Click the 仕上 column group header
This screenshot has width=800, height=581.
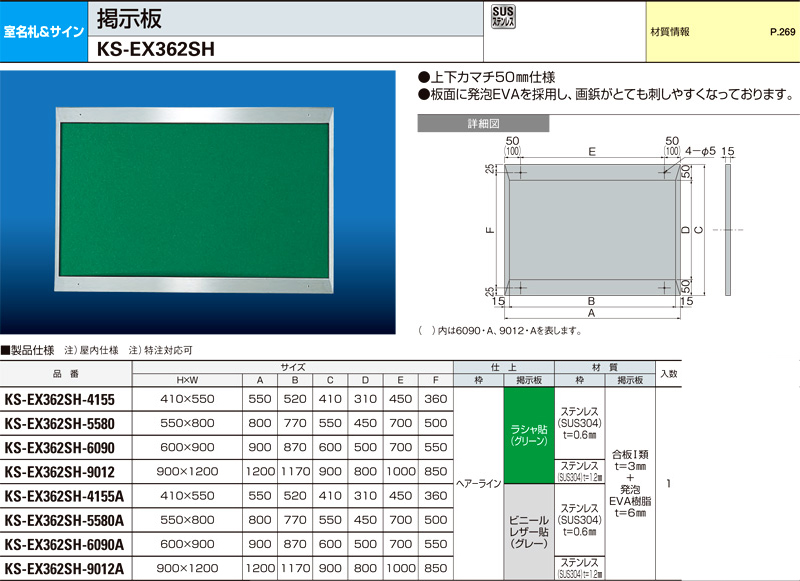504,367
